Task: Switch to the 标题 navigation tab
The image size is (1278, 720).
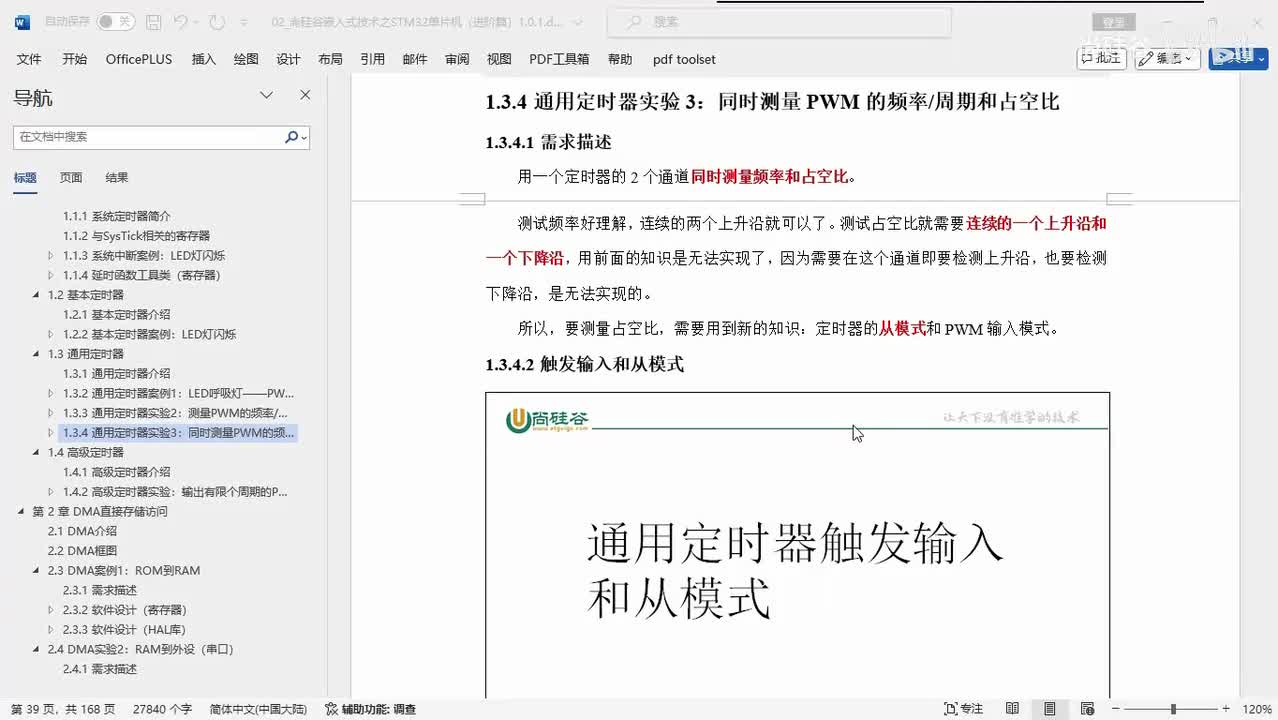Action: point(25,178)
